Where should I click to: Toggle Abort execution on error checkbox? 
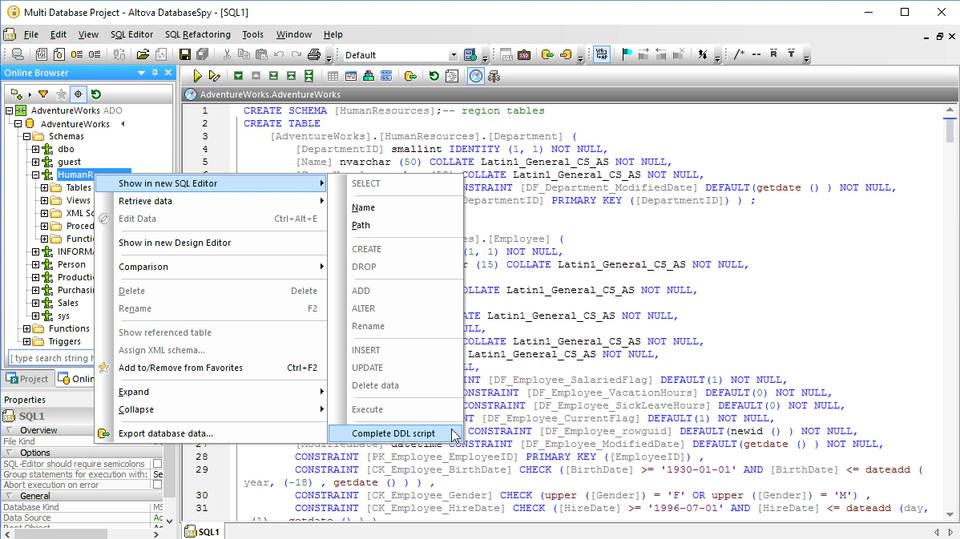coord(157,484)
